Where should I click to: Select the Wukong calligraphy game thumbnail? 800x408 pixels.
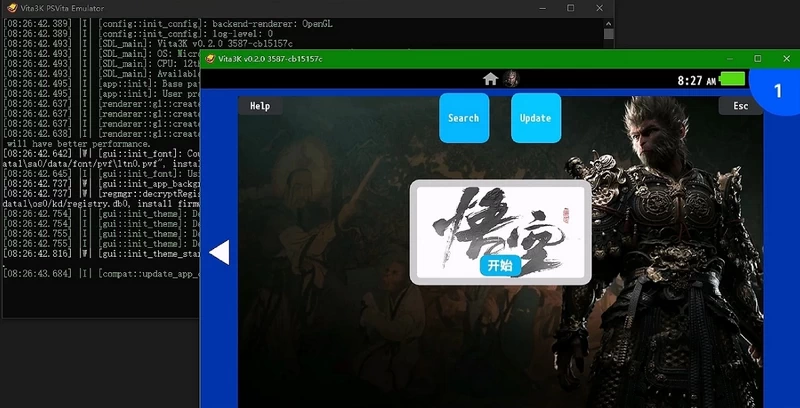click(501, 232)
